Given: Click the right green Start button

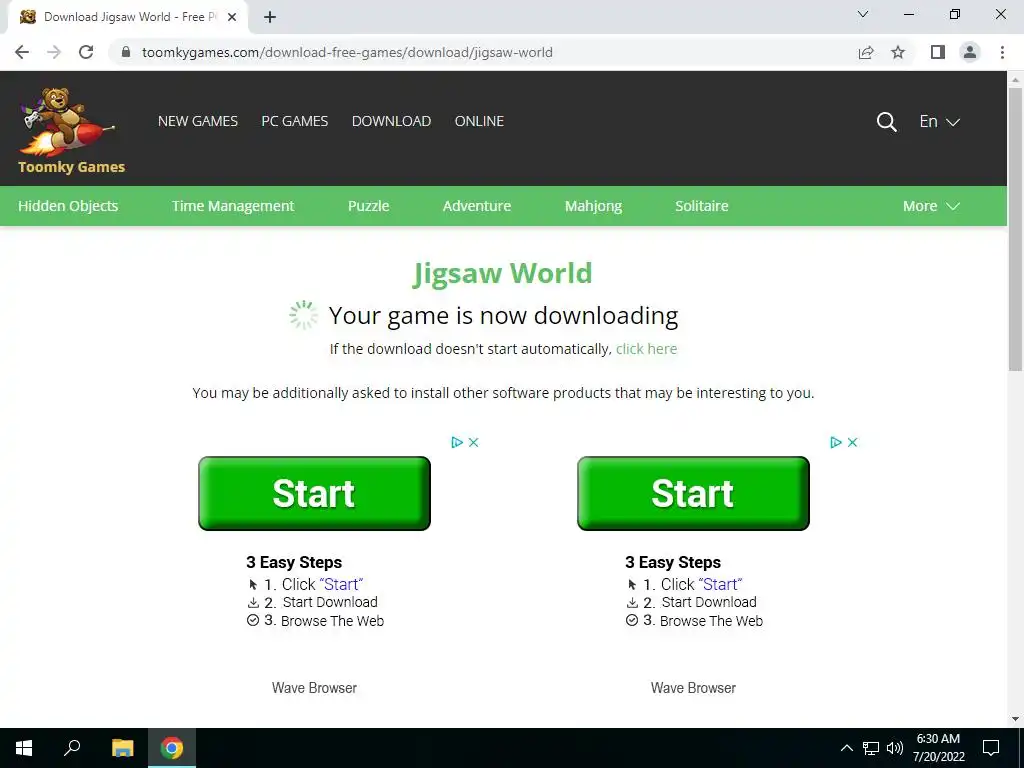Looking at the screenshot, I should 693,493.
